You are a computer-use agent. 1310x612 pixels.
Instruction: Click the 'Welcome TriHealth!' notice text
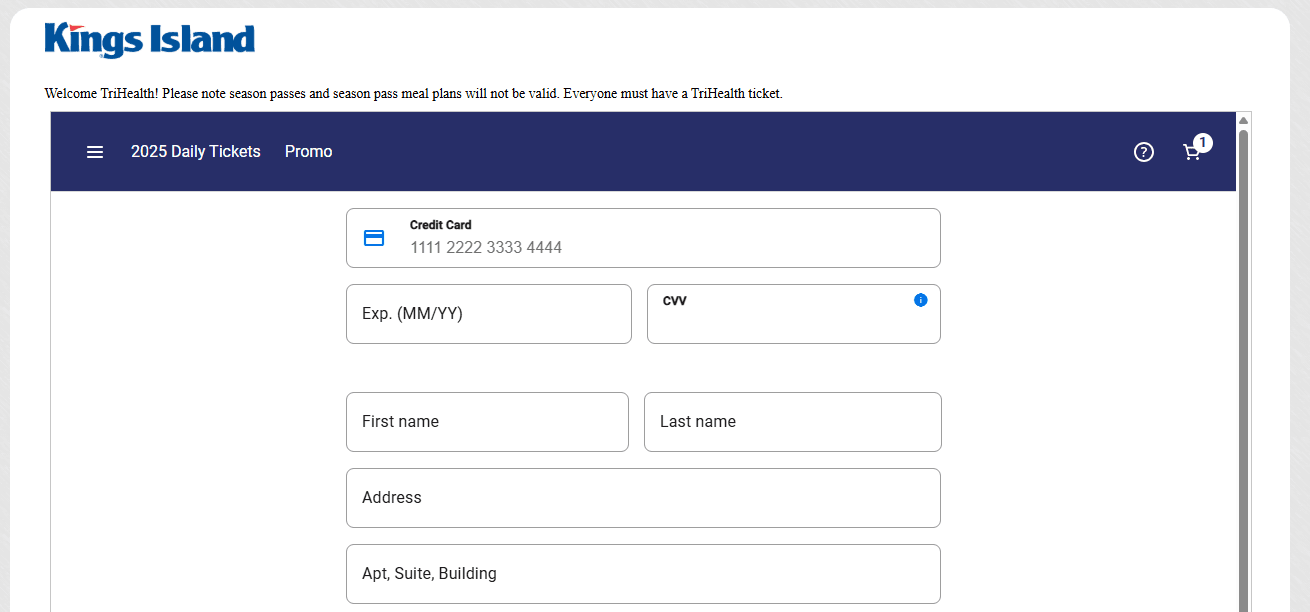click(x=413, y=94)
